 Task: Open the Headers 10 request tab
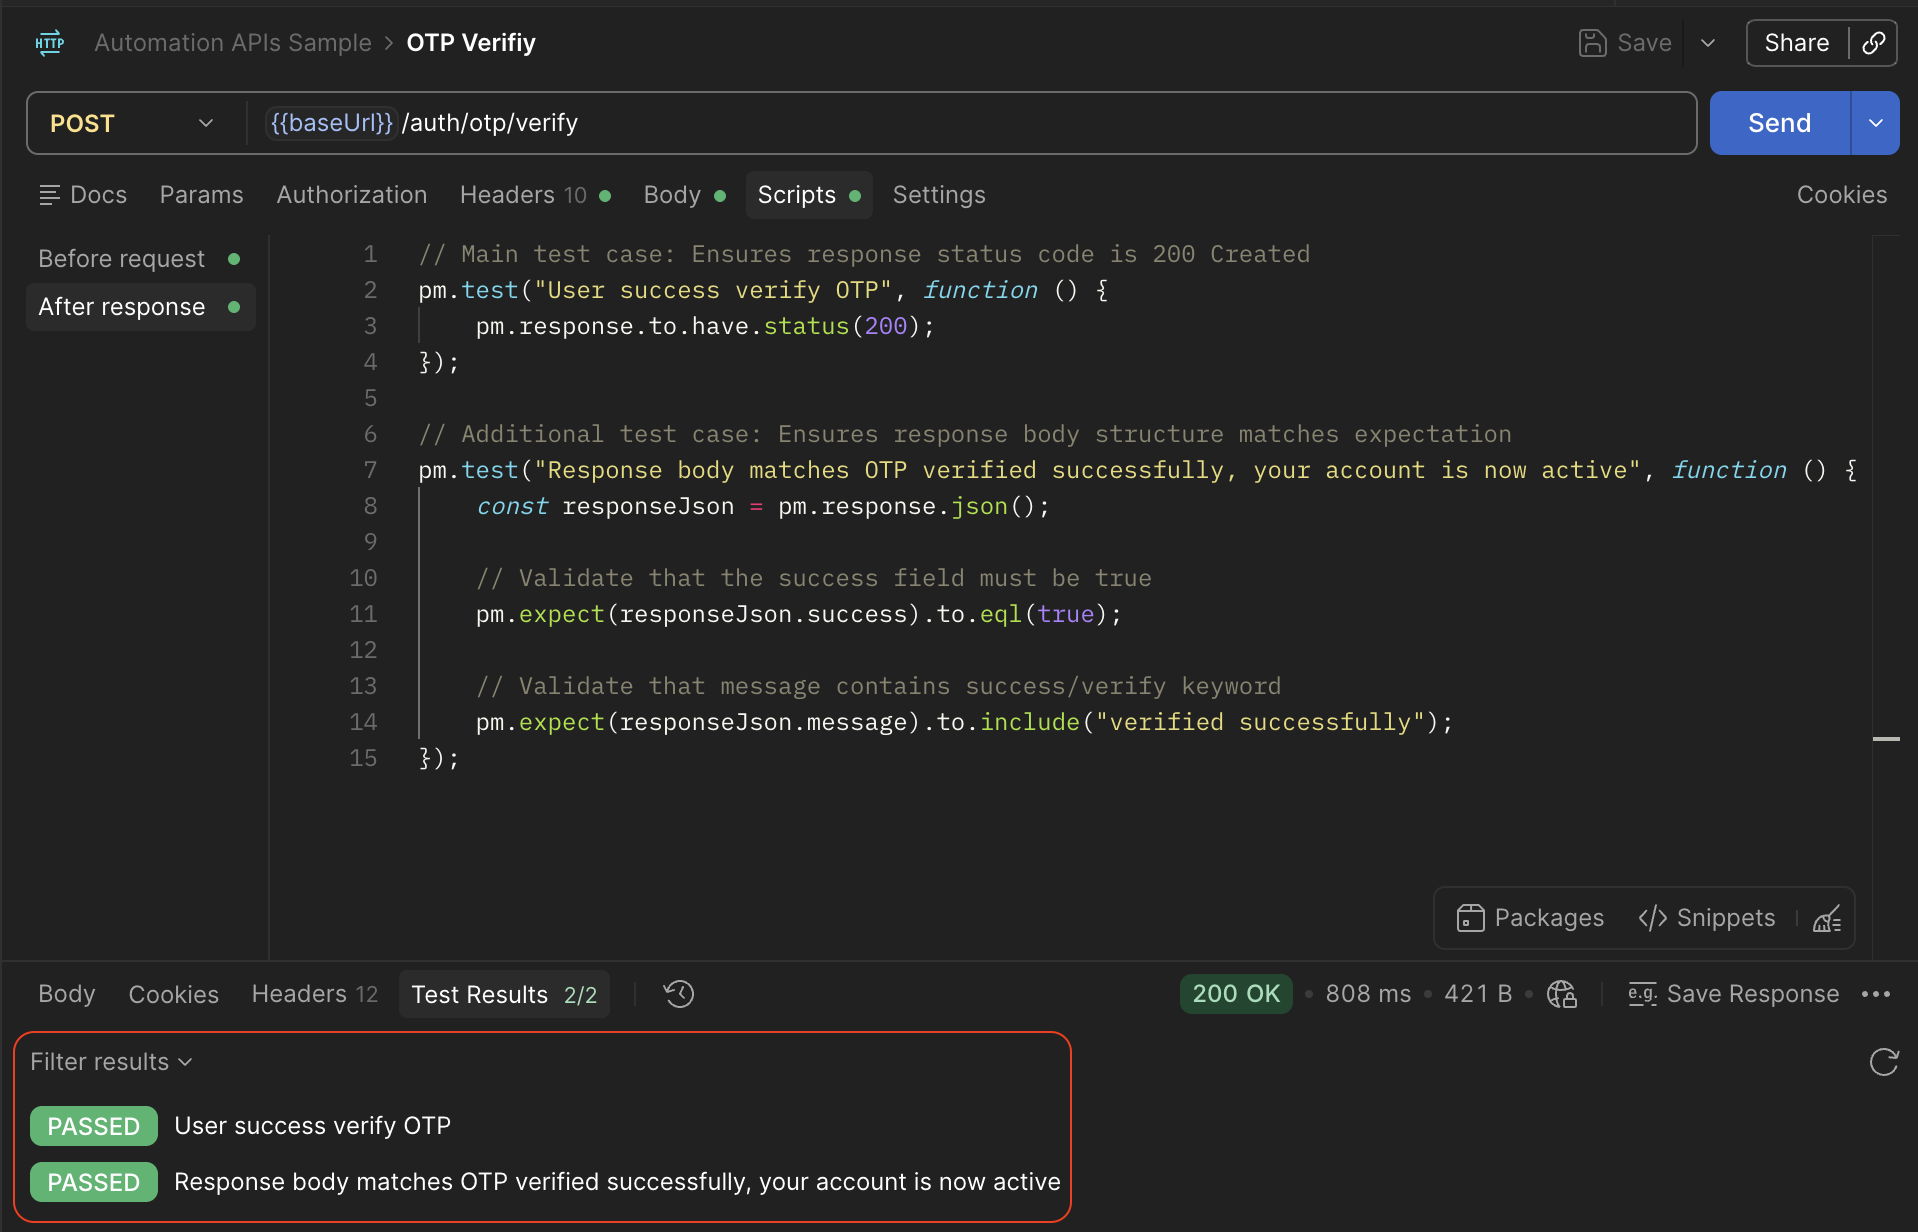535,195
